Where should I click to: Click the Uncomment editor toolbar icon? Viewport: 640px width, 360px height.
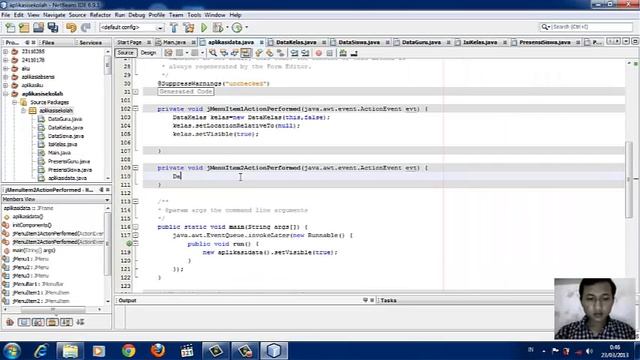[354, 53]
